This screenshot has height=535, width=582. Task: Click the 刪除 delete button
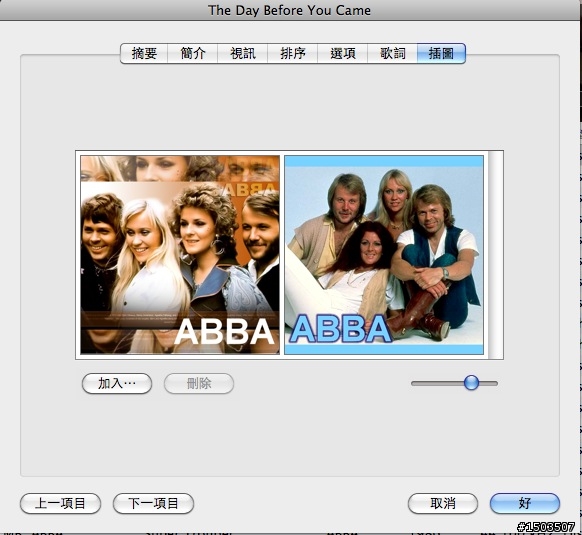[x=199, y=384]
